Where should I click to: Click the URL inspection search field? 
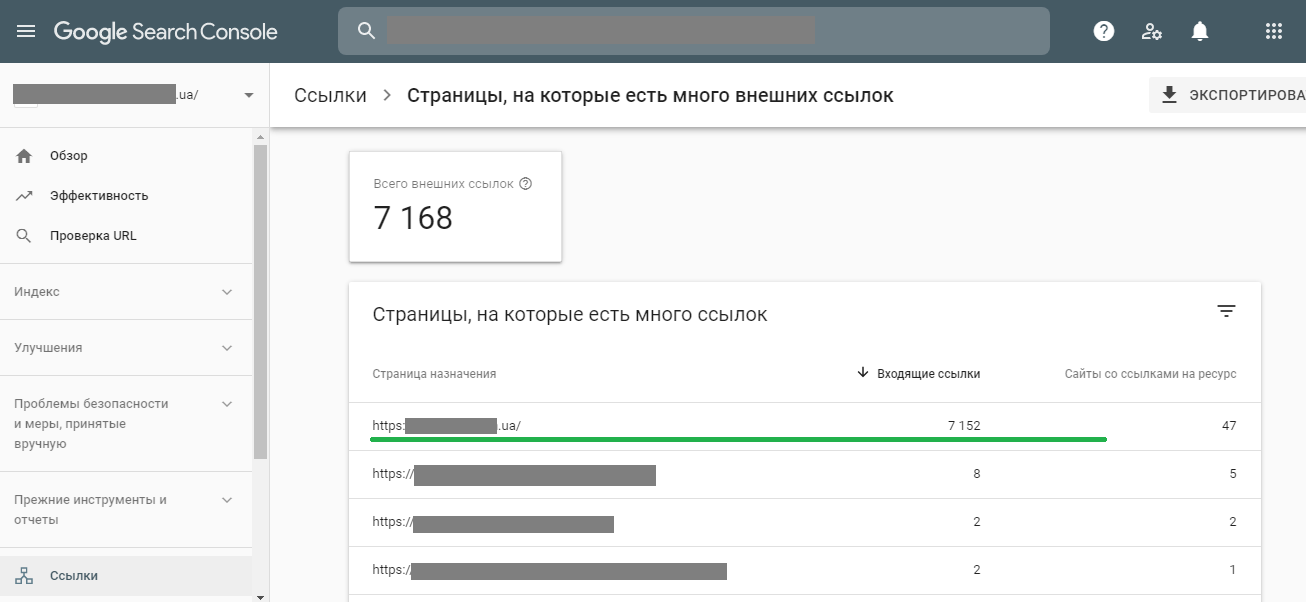700,31
